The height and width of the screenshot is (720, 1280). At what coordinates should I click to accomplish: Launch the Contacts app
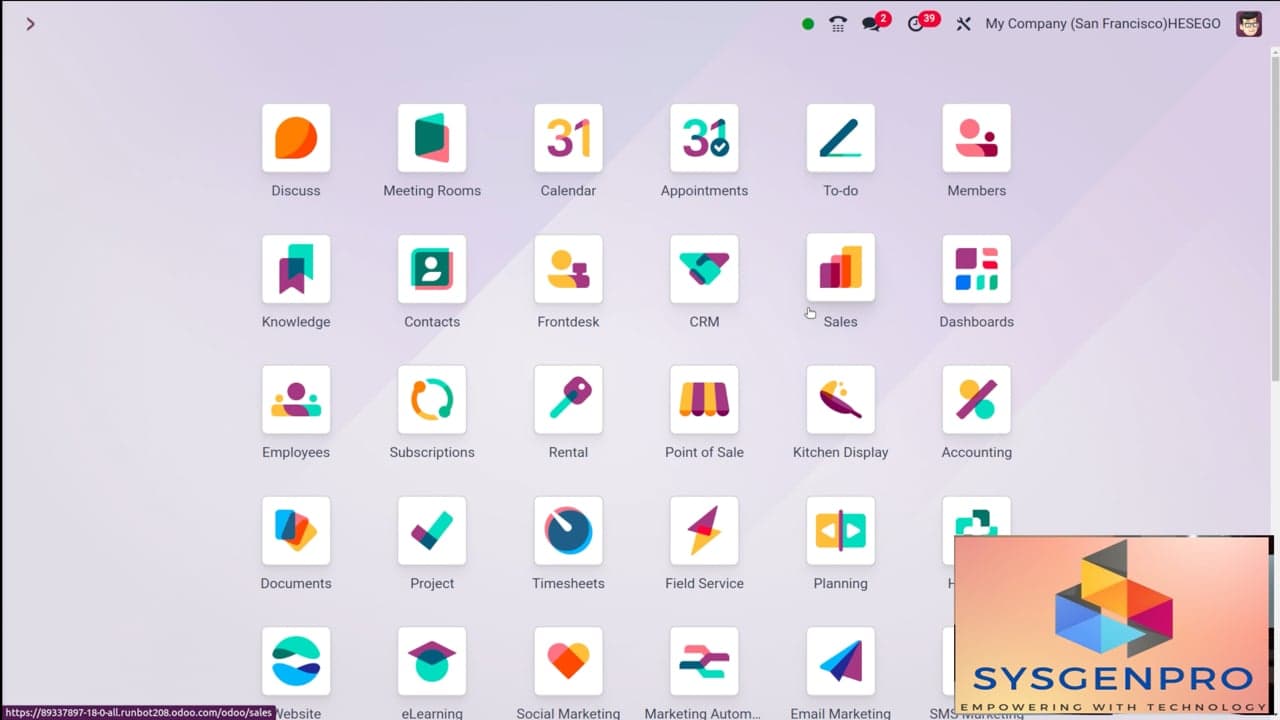(x=432, y=269)
